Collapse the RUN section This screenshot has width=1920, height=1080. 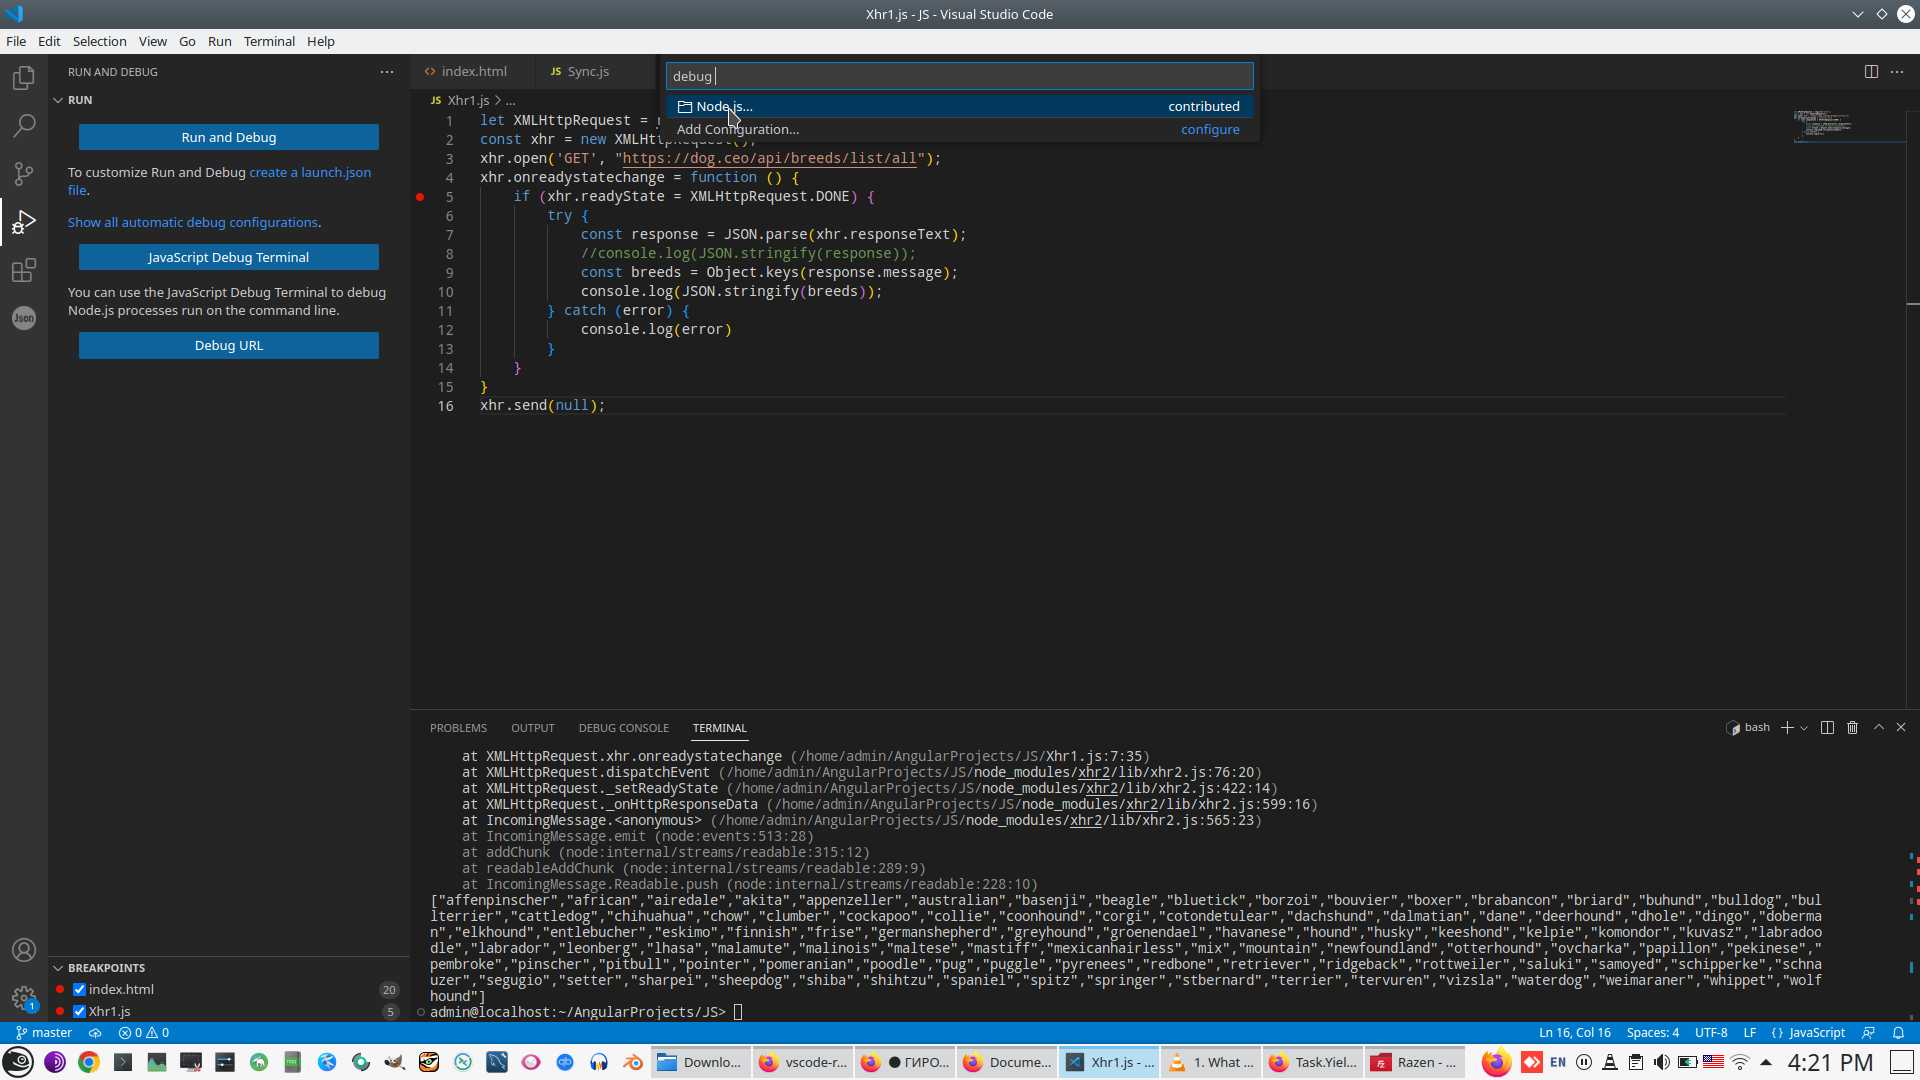click(x=58, y=99)
